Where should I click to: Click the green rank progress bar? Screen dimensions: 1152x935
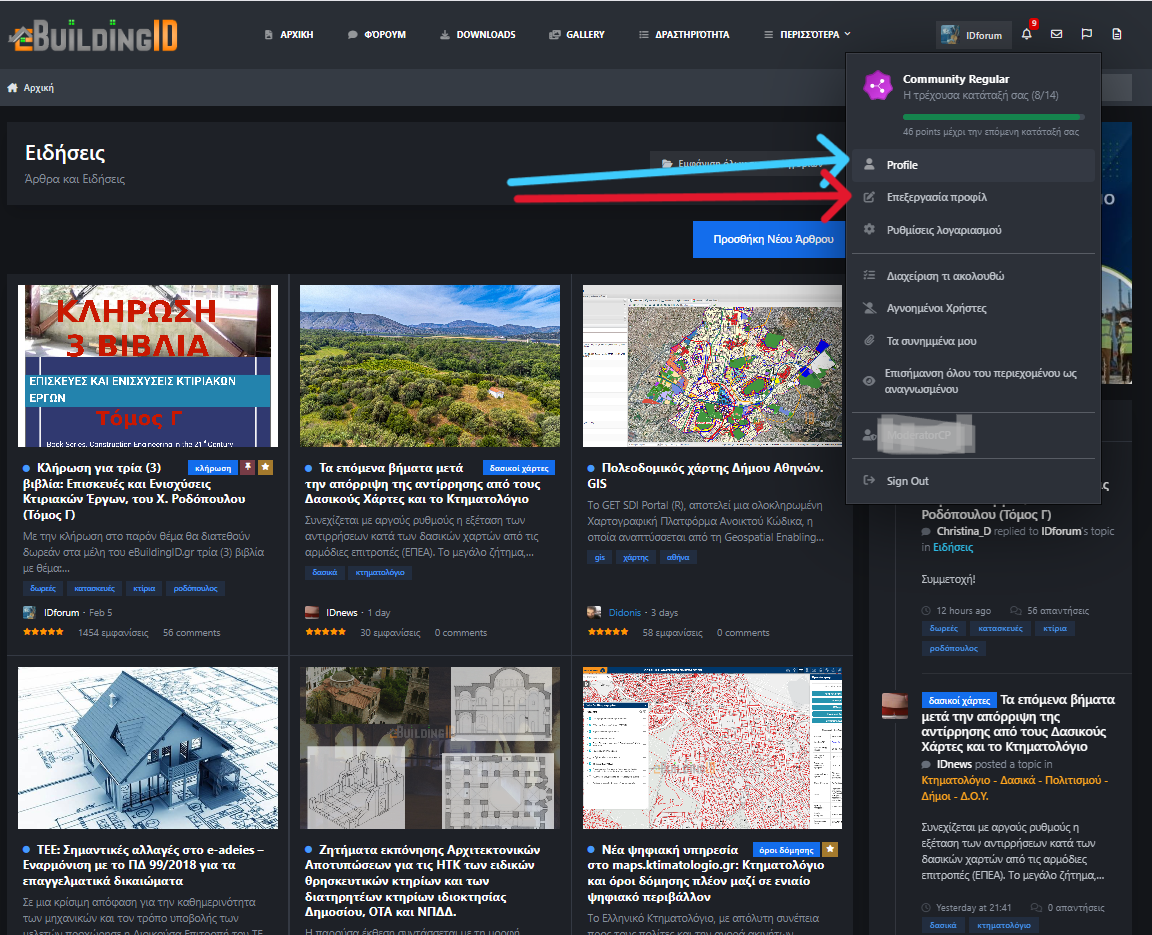(x=991, y=117)
